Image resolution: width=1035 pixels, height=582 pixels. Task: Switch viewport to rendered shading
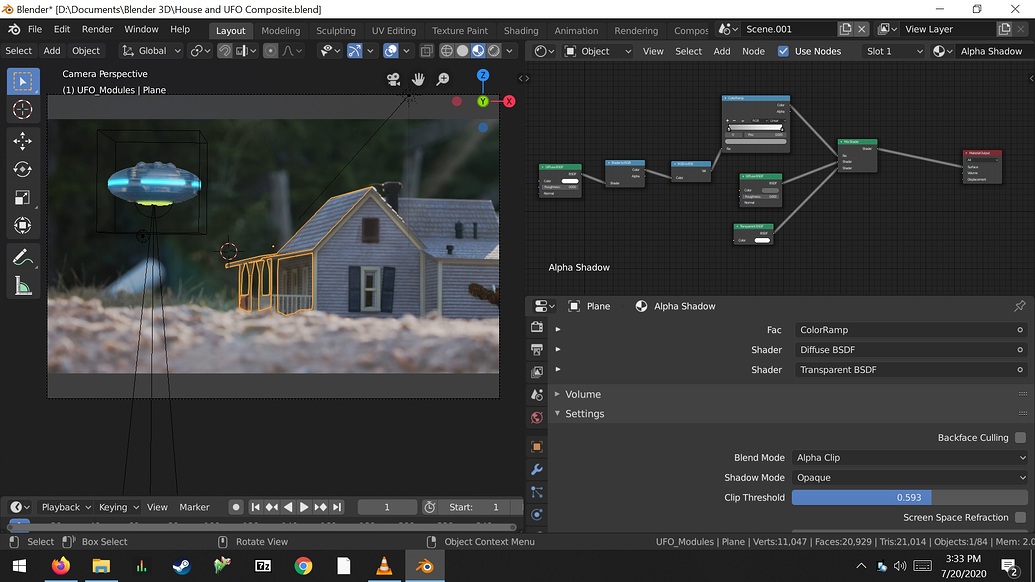coord(494,51)
